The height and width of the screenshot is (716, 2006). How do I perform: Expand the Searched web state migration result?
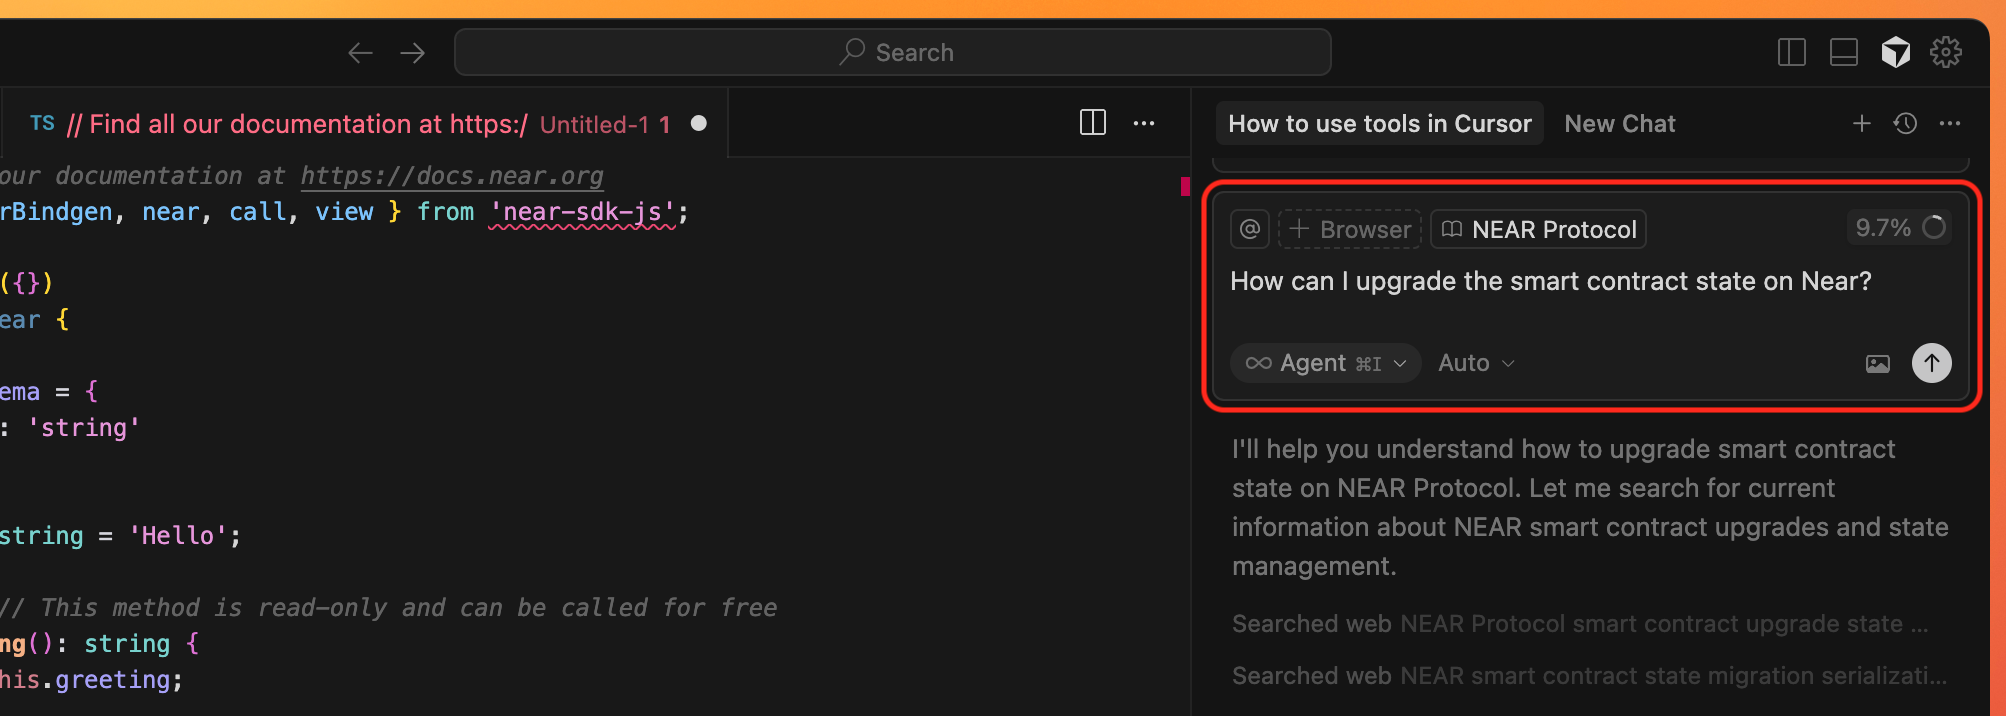point(1589,676)
